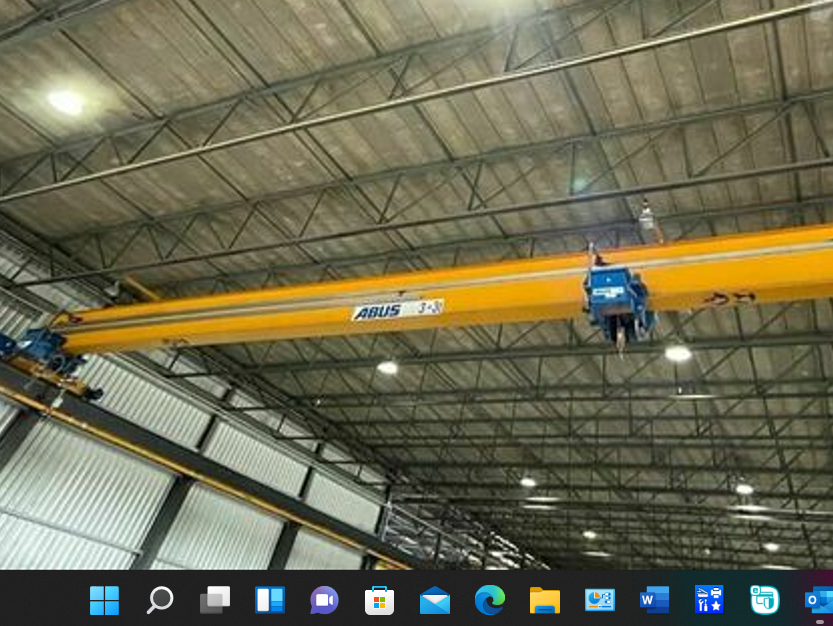Open the Mail app
Image resolution: width=833 pixels, height=626 pixels.
pyautogui.click(x=435, y=600)
